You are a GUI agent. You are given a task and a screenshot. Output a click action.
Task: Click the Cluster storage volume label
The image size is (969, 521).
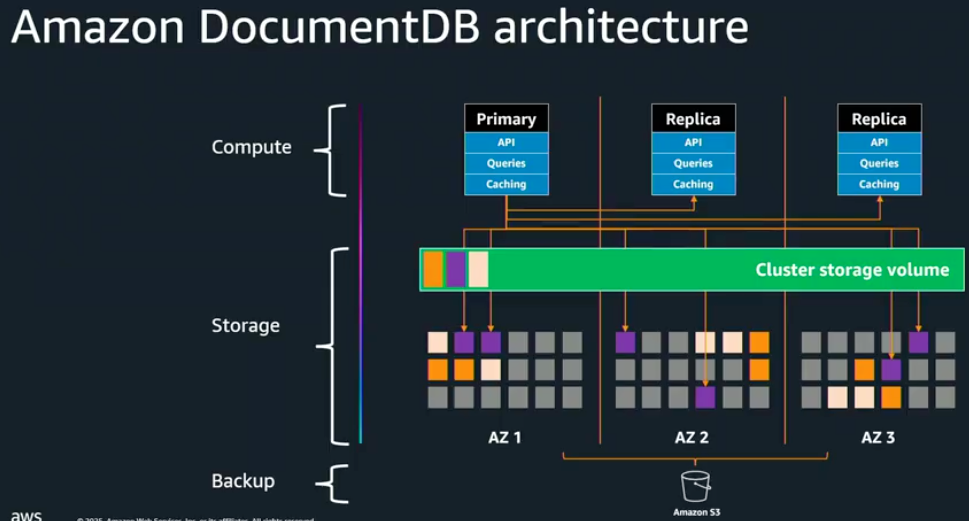point(852,270)
